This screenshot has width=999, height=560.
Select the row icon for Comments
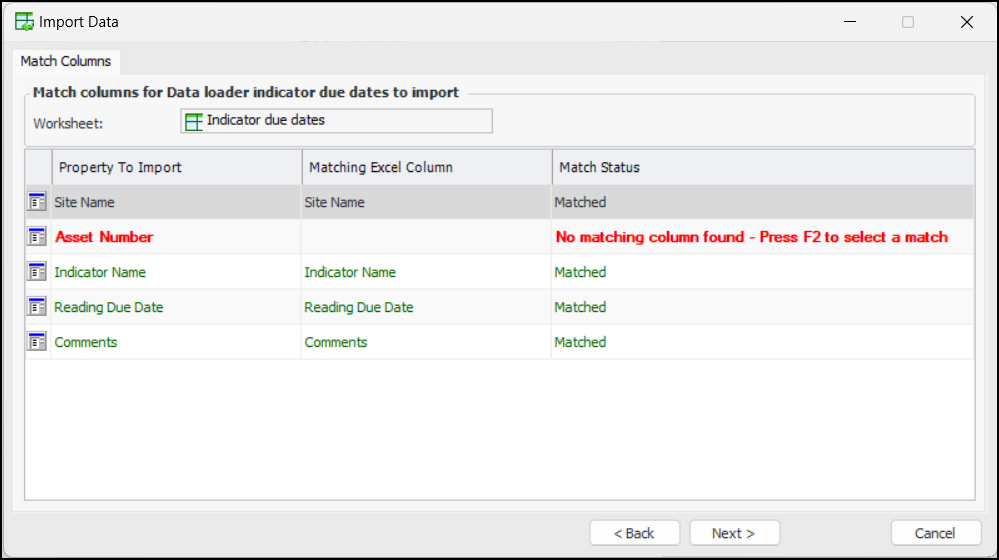[x=38, y=342]
